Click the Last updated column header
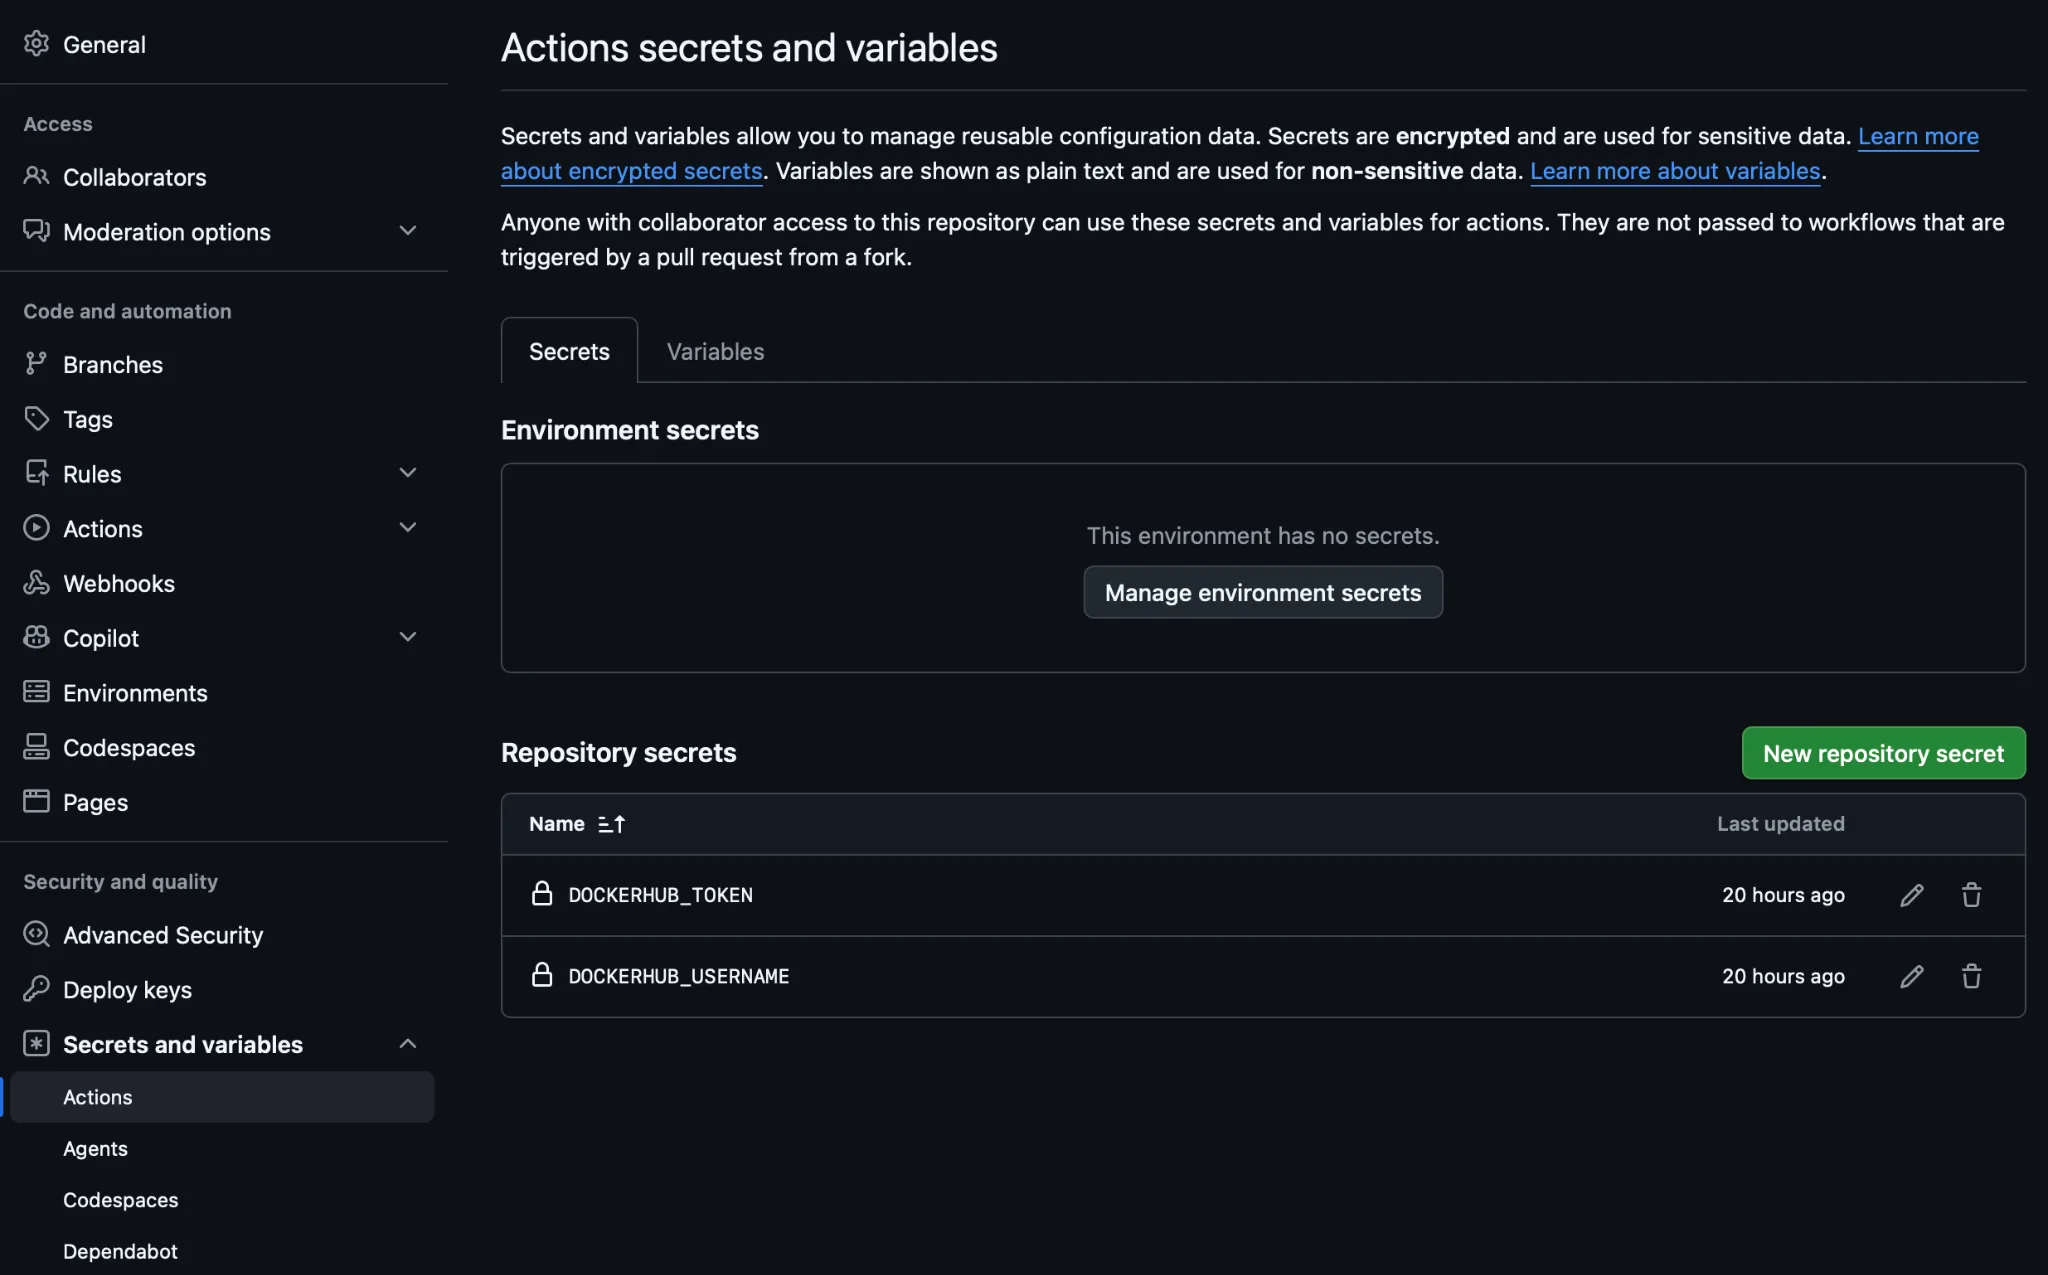The height and width of the screenshot is (1275, 2048). [x=1780, y=824]
